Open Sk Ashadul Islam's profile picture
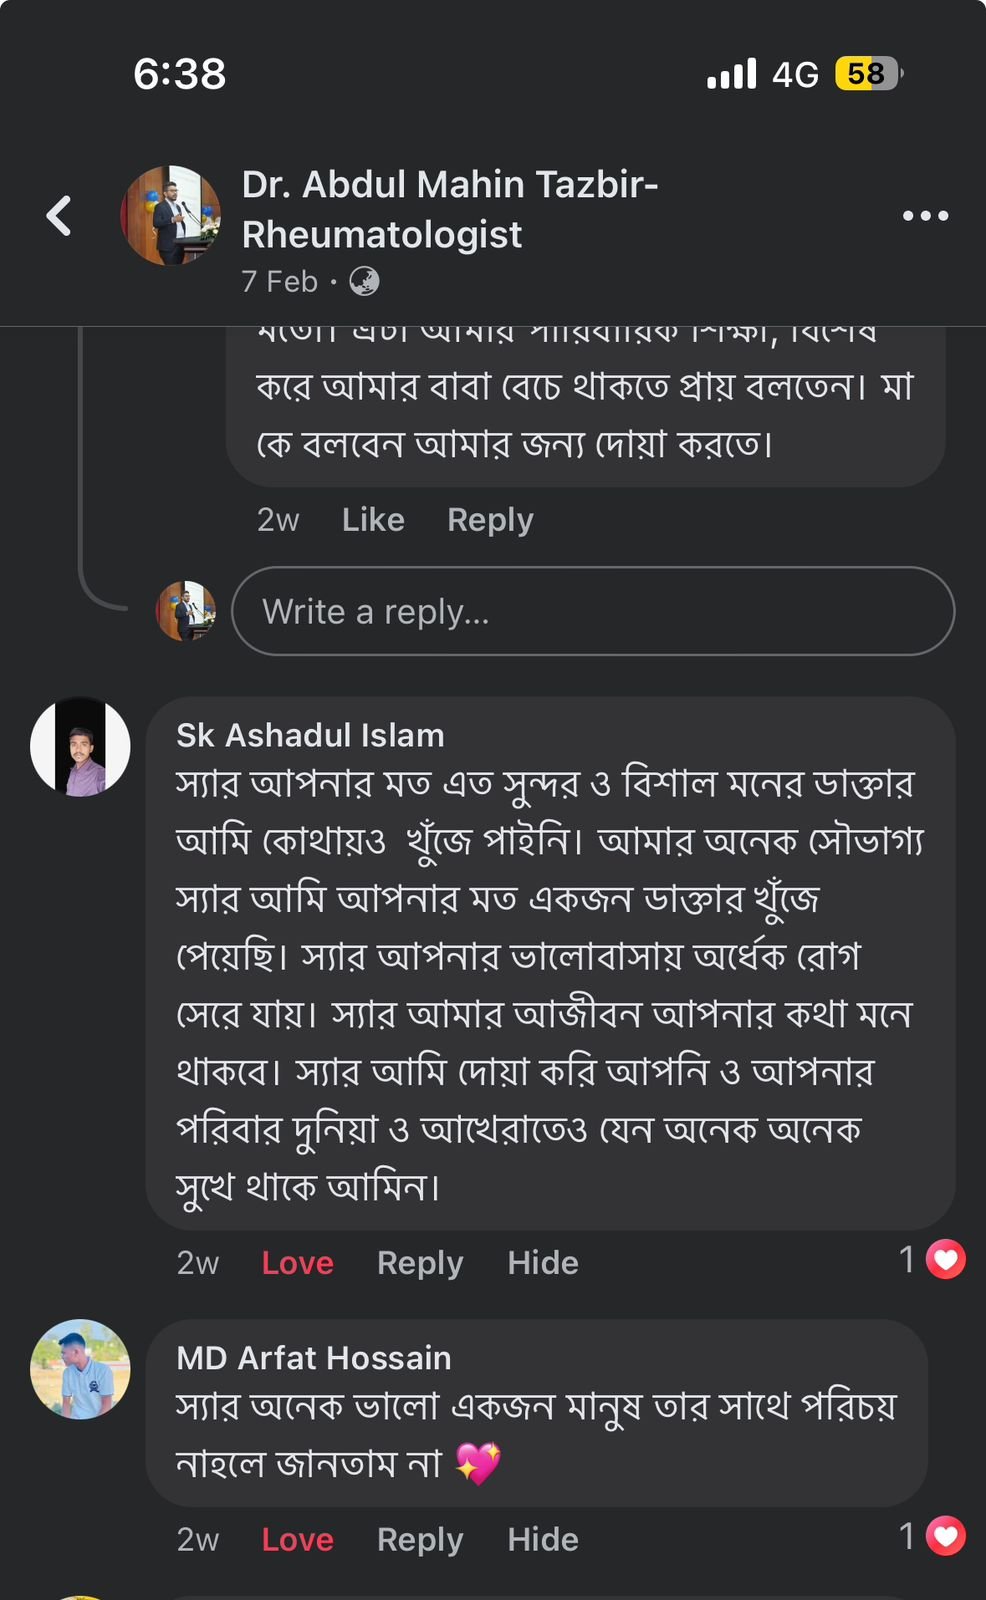 (80, 747)
